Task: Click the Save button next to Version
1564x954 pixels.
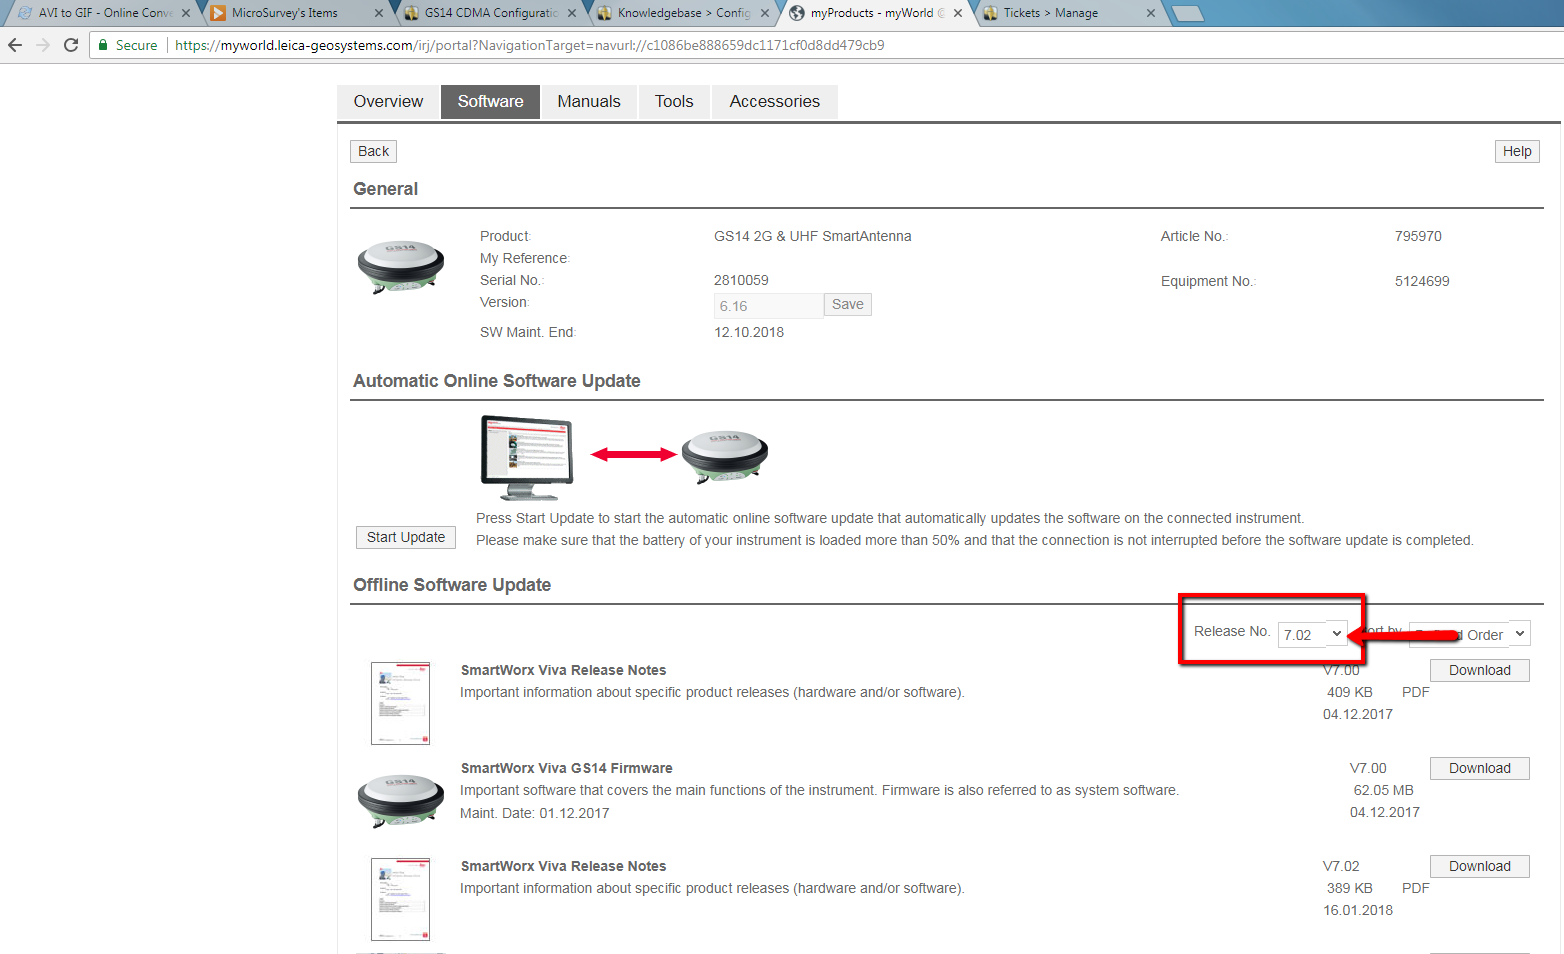Action: (x=847, y=305)
